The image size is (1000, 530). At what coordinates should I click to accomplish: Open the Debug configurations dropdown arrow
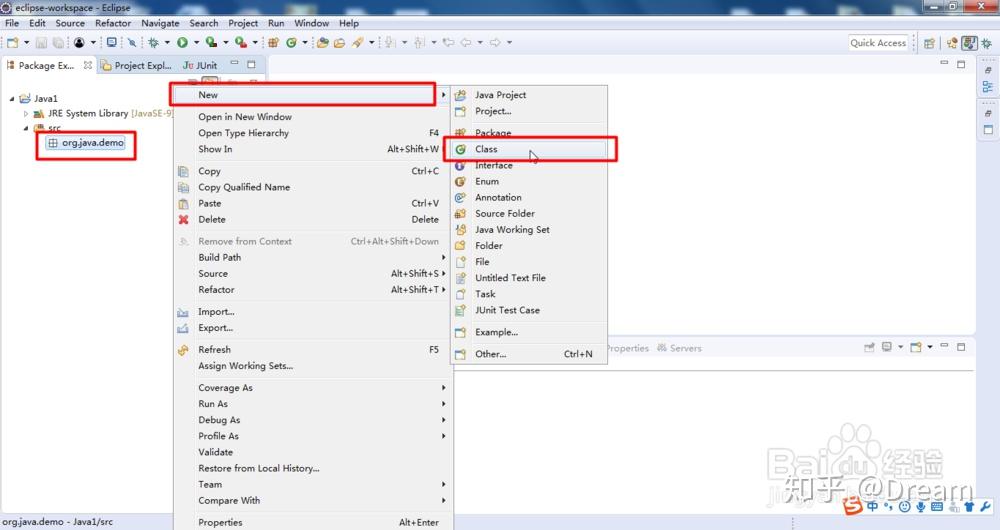(x=167, y=43)
